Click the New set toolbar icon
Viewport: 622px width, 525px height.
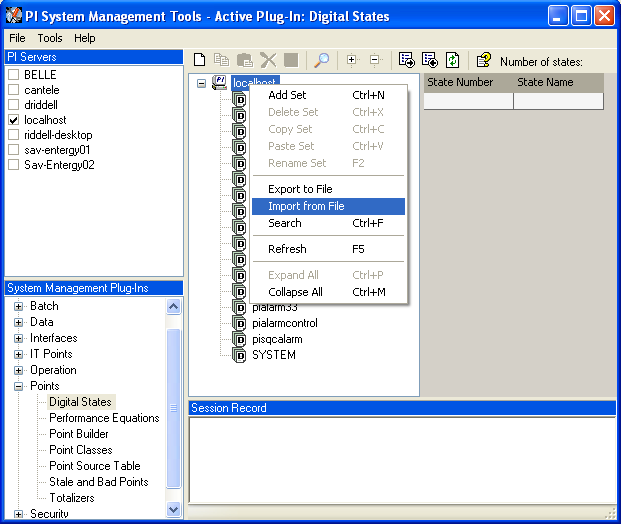click(x=200, y=60)
